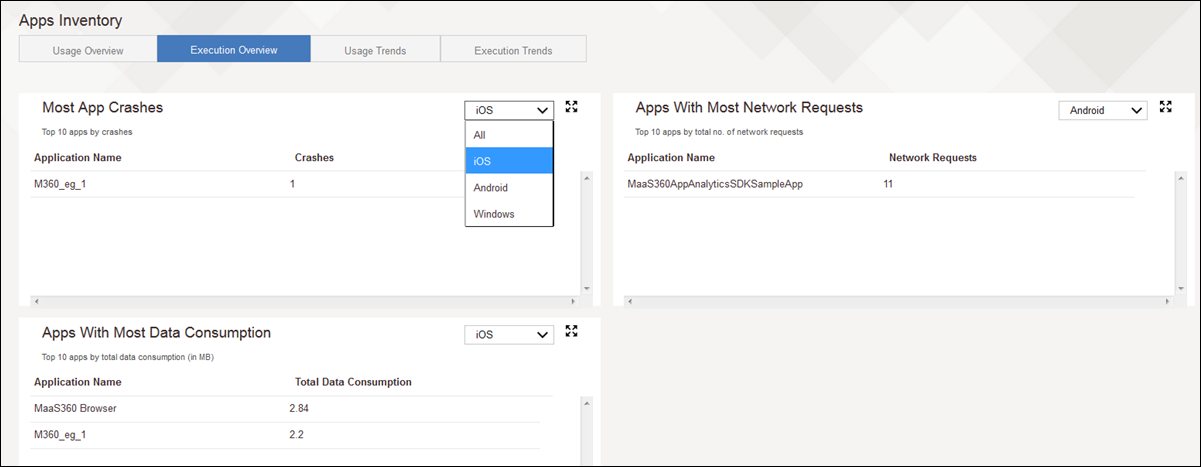Pick Android from the crashes platform list
The height and width of the screenshot is (467, 1201).
508,188
